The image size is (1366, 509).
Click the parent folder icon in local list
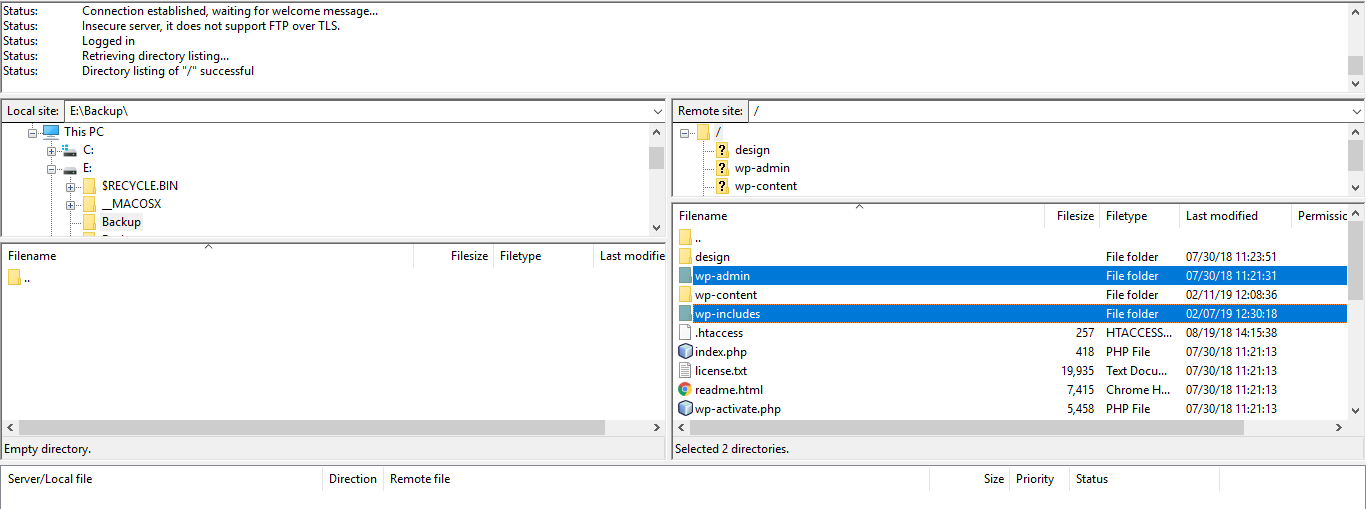click(14, 278)
